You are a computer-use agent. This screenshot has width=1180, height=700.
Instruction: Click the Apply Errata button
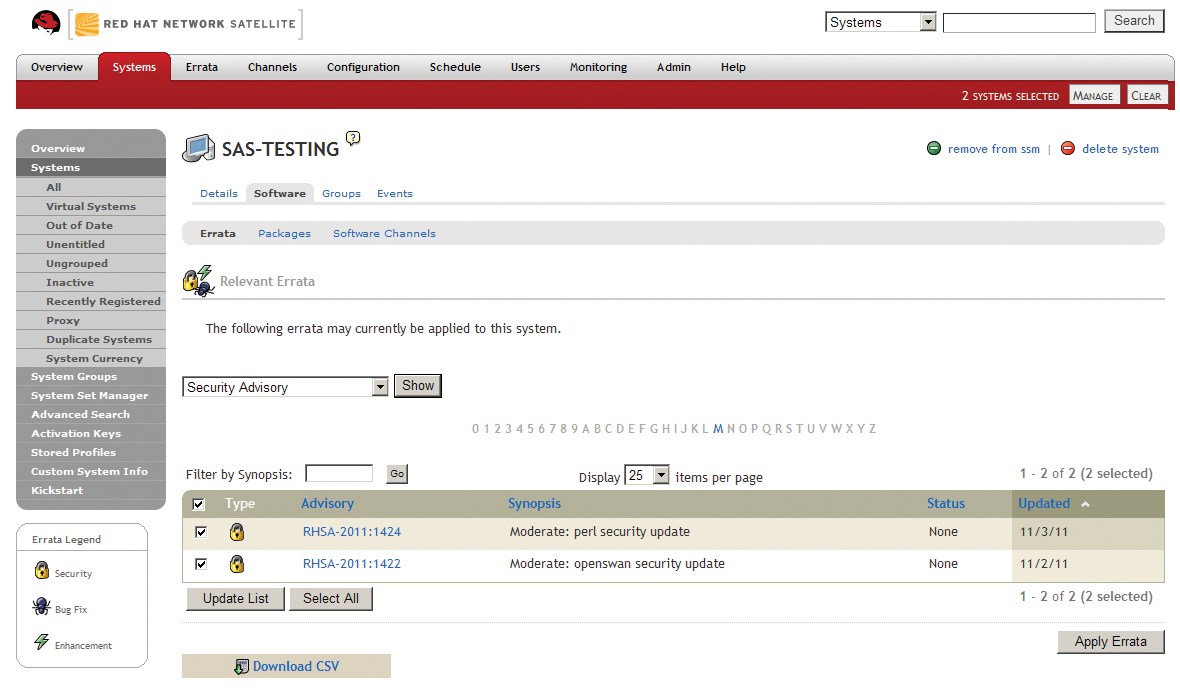(1110, 641)
